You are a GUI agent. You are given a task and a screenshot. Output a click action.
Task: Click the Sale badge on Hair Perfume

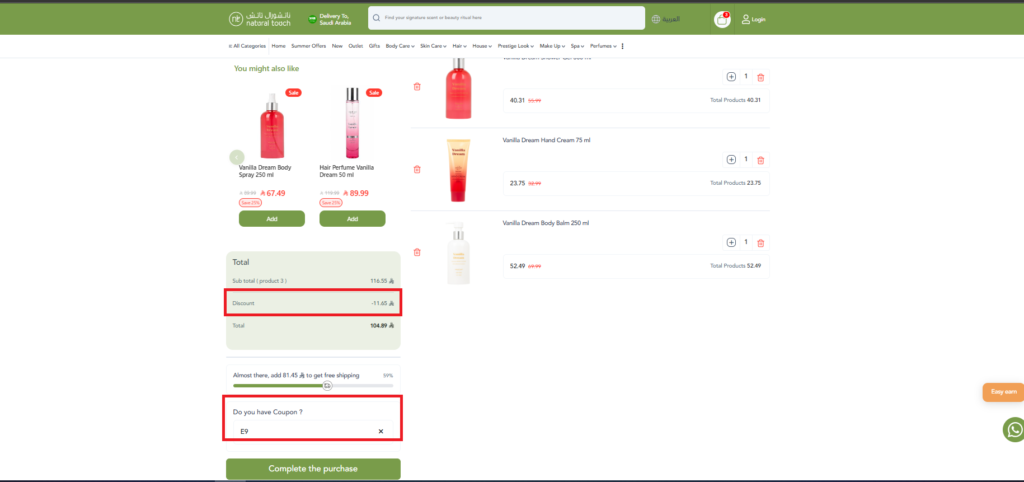pyautogui.click(x=374, y=93)
